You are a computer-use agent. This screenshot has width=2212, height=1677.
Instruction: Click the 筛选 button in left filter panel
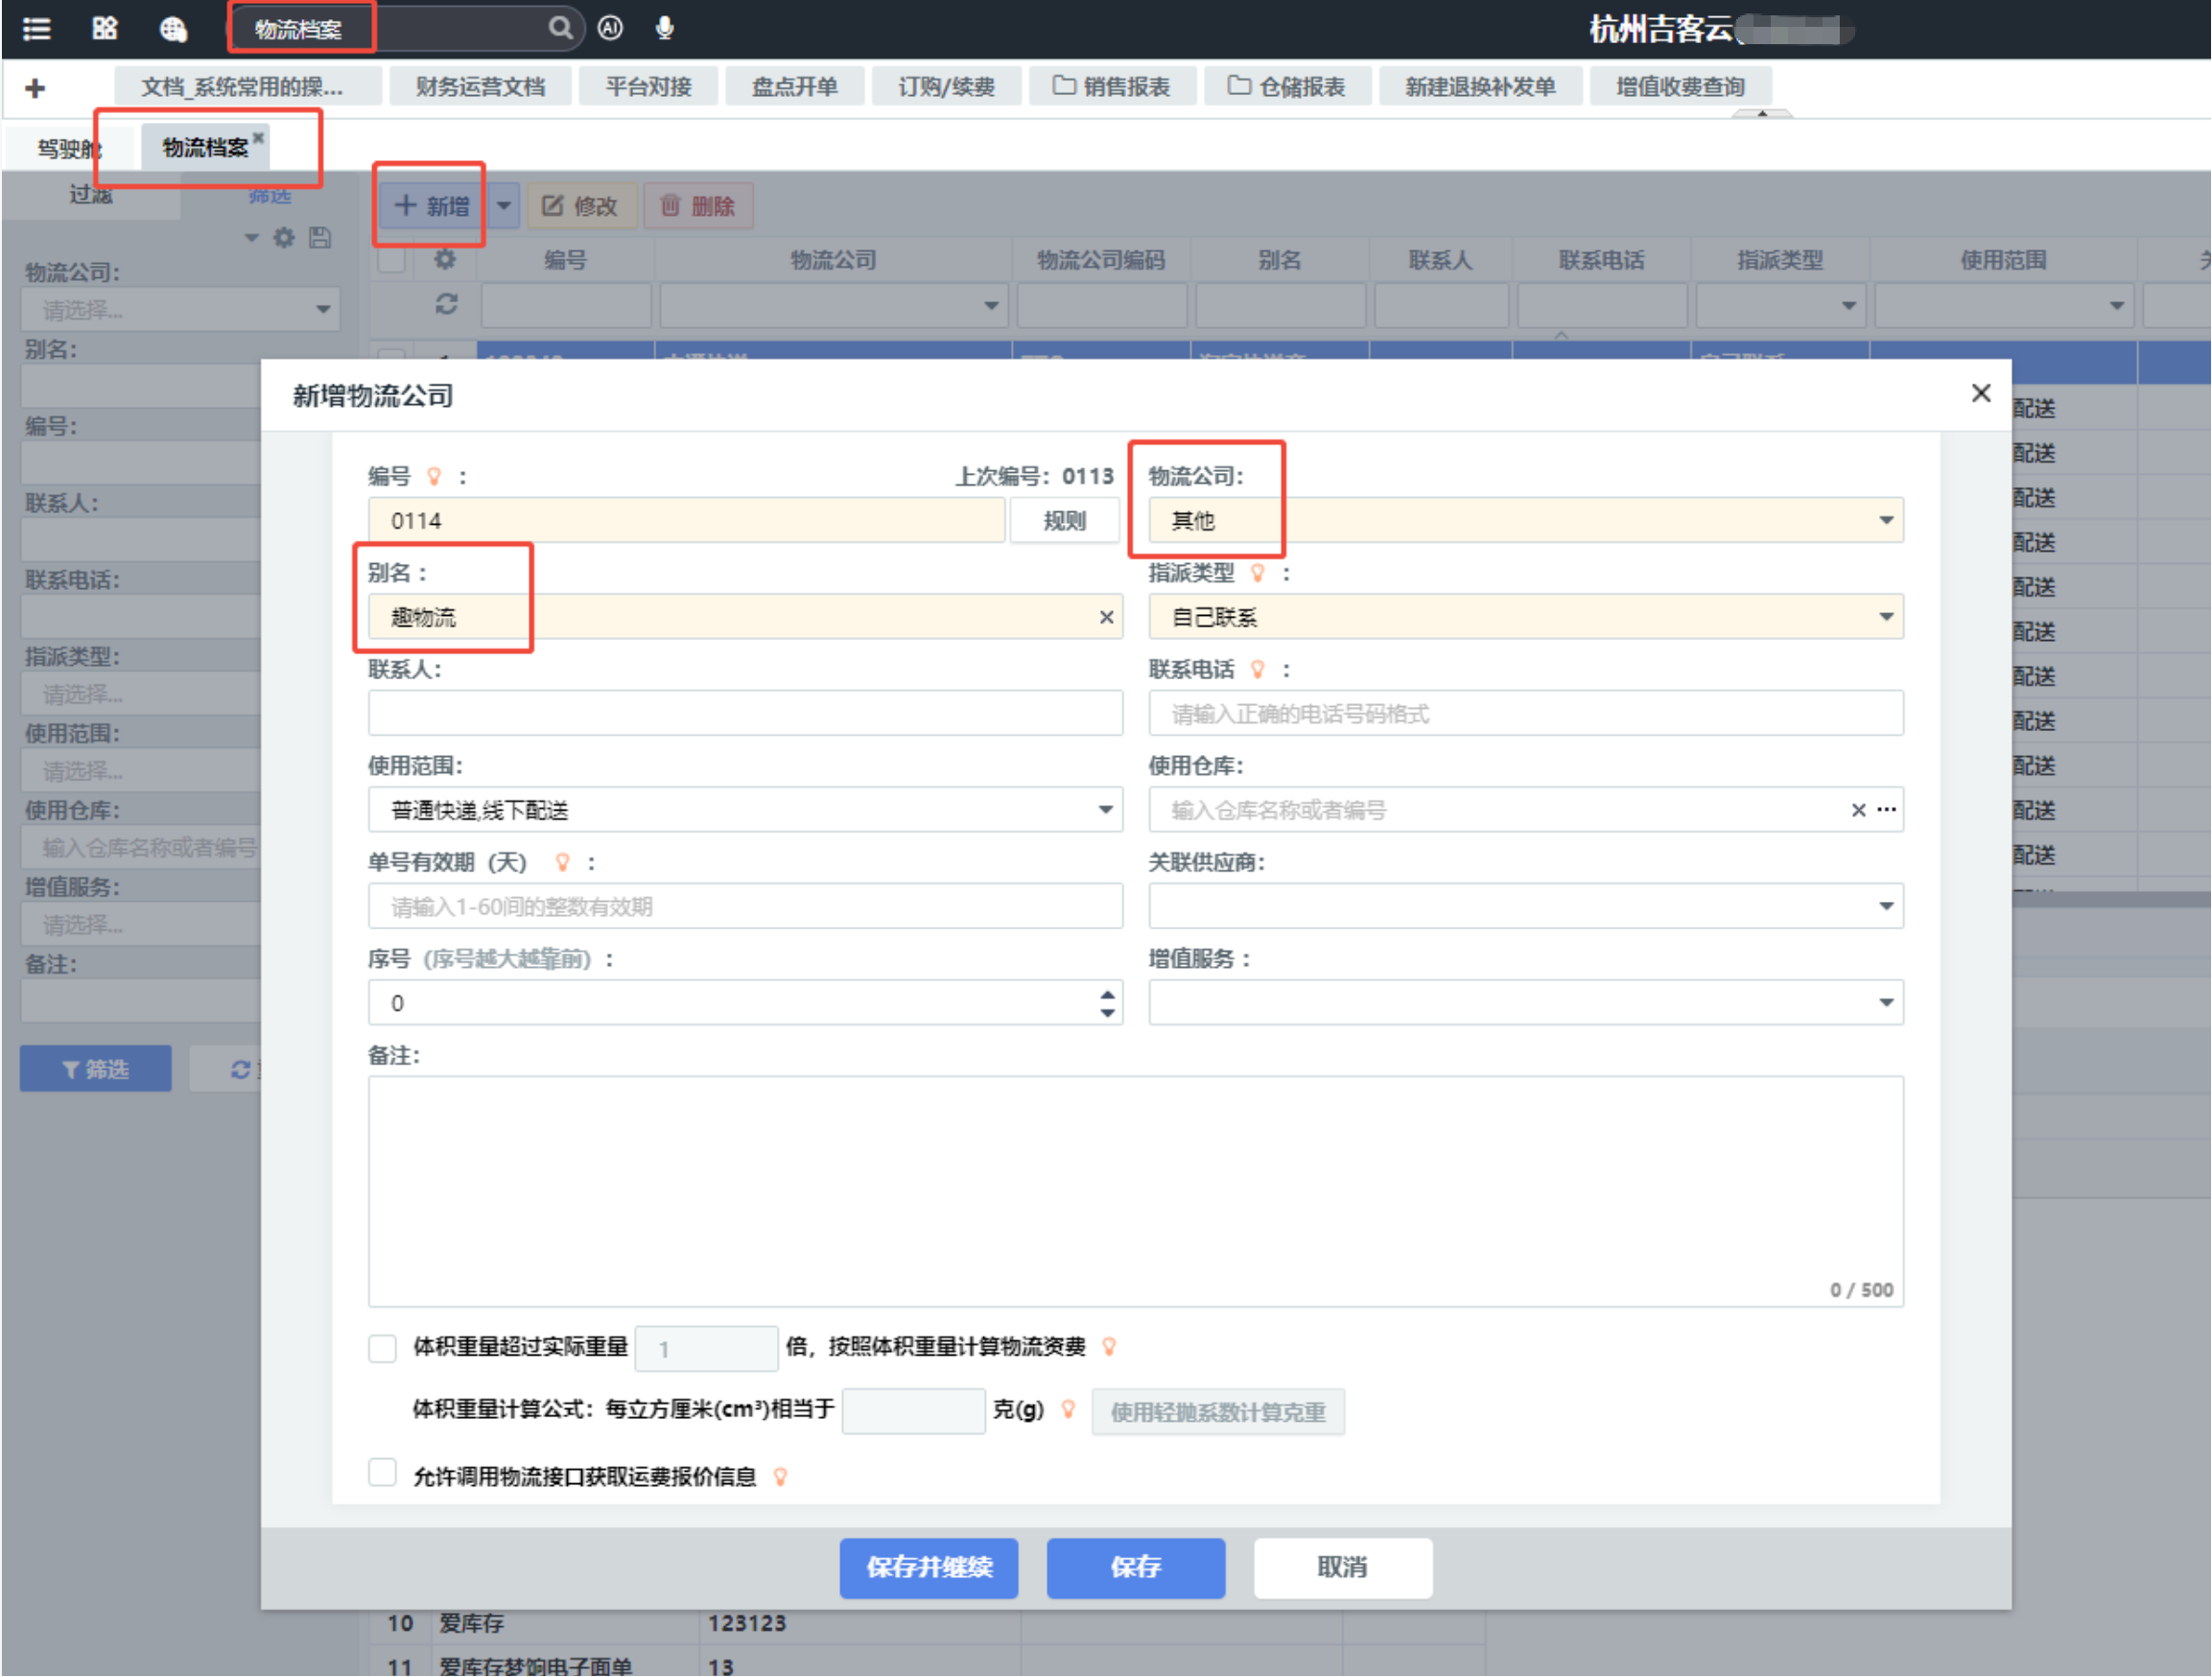coord(95,1069)
